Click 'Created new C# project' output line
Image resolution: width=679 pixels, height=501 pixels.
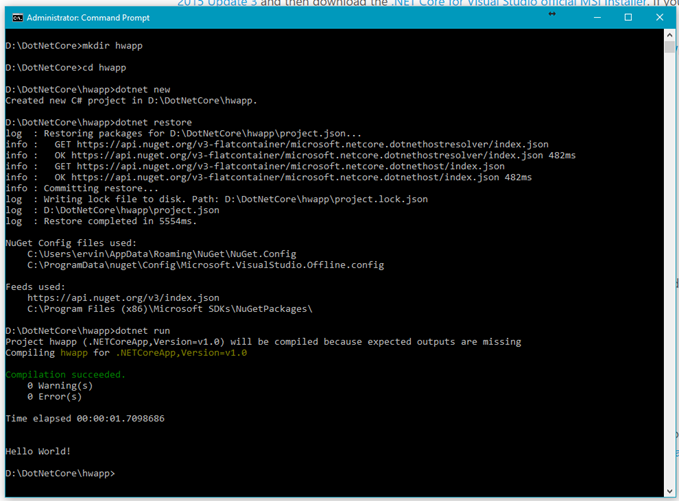[131, 101]
